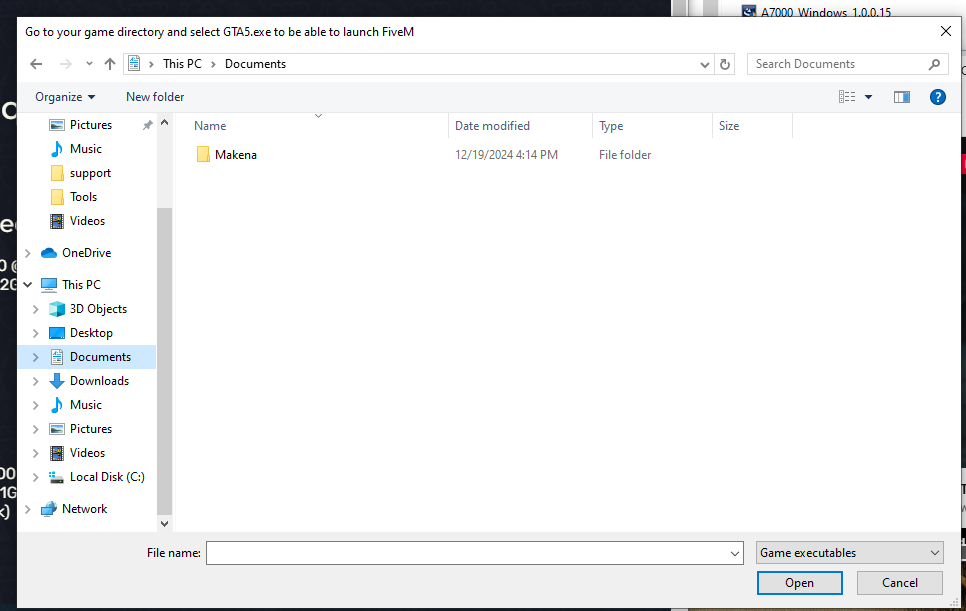Click the Open button
The image size is (966, 611).
click(x=800, y=583)
